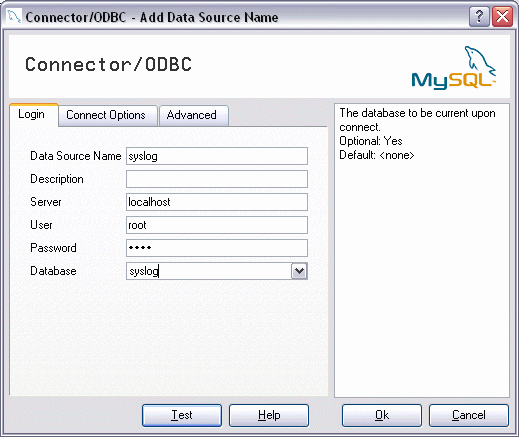Click the dolphin icon in title bar
The width and height of the screenshot is (519, 437).
[x=14, y=16]
